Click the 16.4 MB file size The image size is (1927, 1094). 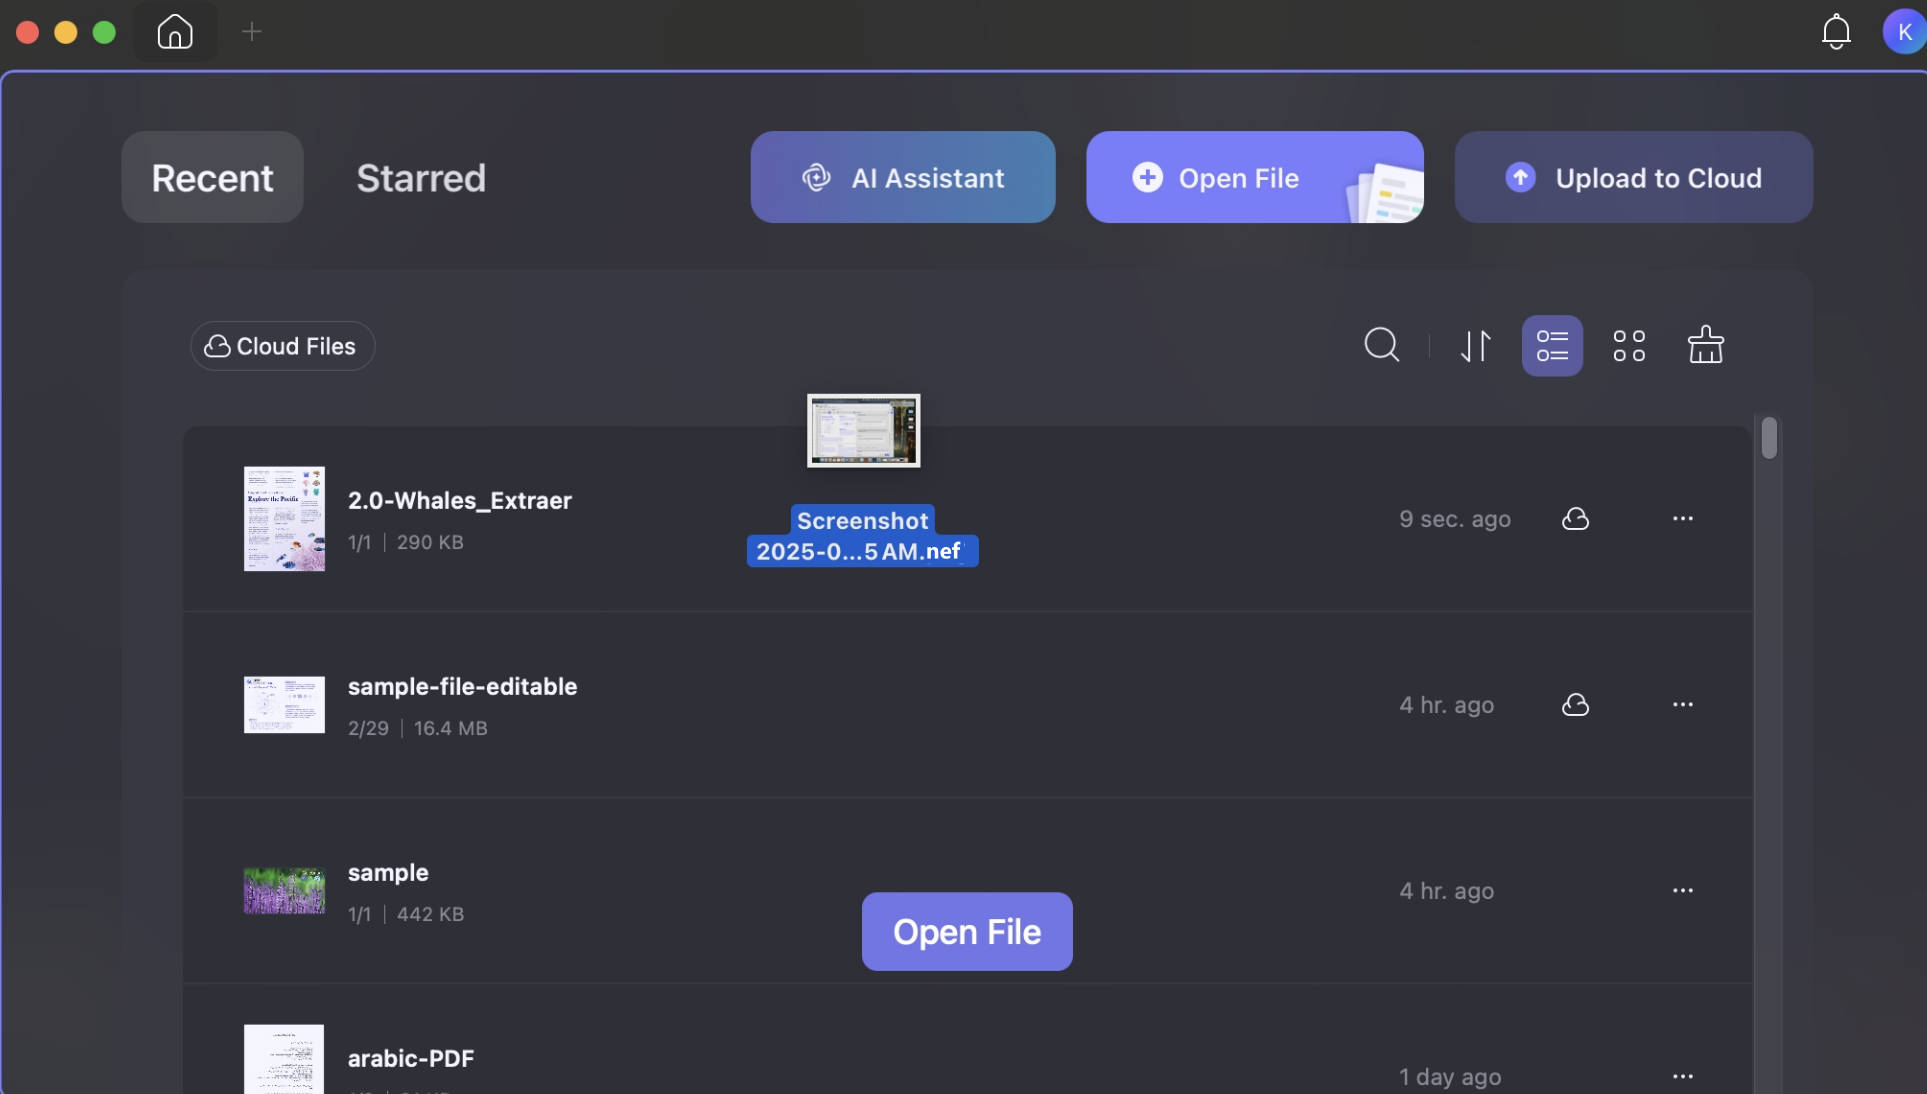click(x=451, y=728)
